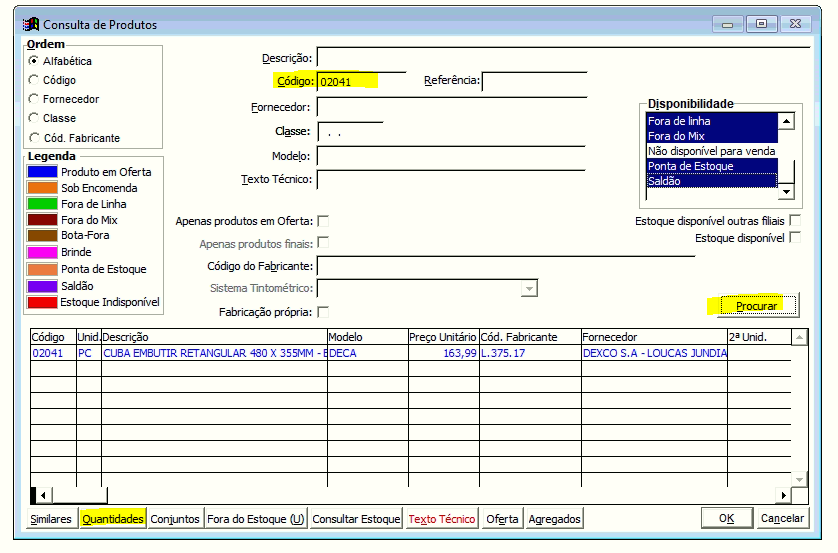The height and width of the screenshot is (553, 838).
Task: Select product row 02041 in grid
Action: pyautogui.click(x=410, y=353)
